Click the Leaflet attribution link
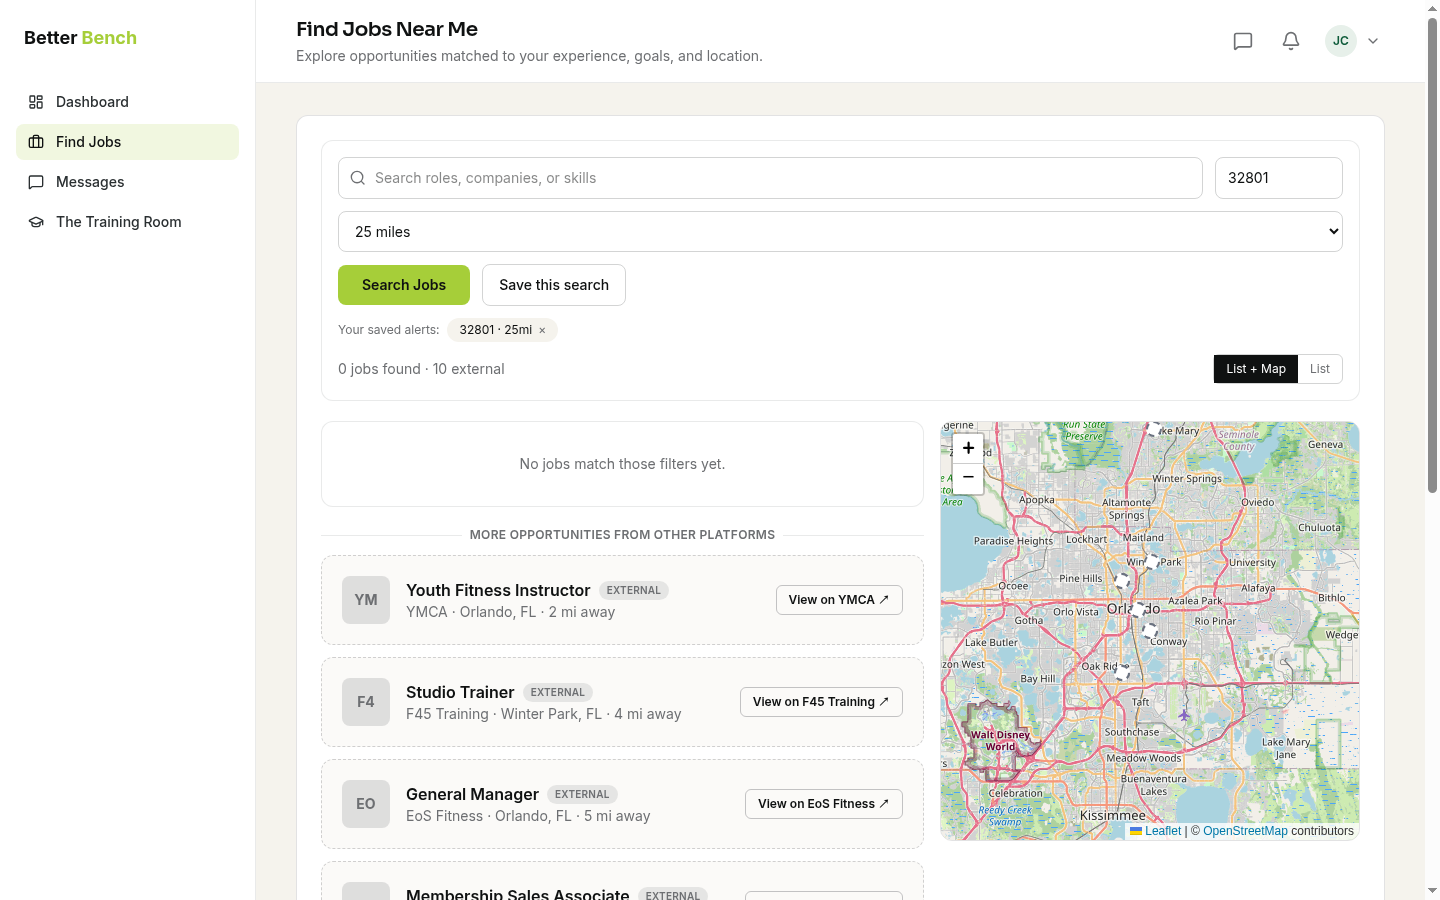The image size is (1440, 900). pyautogui.click(x=1163, y=831)
